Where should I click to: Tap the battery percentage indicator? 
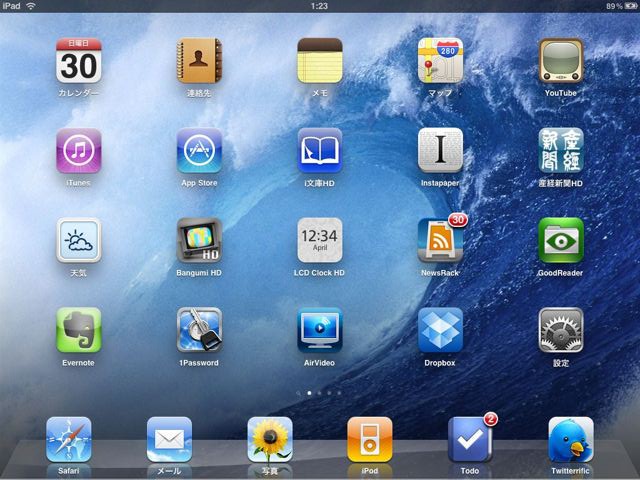click(x=614, y=6)
